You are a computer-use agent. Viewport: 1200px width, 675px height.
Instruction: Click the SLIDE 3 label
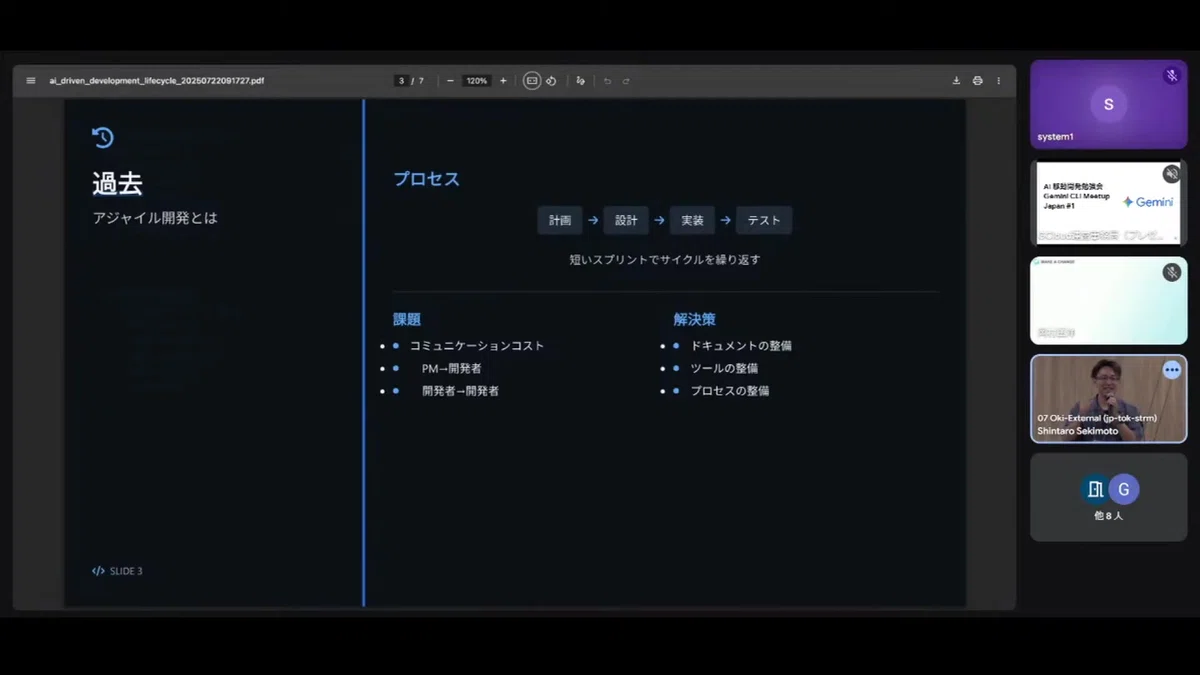point(126,571)
